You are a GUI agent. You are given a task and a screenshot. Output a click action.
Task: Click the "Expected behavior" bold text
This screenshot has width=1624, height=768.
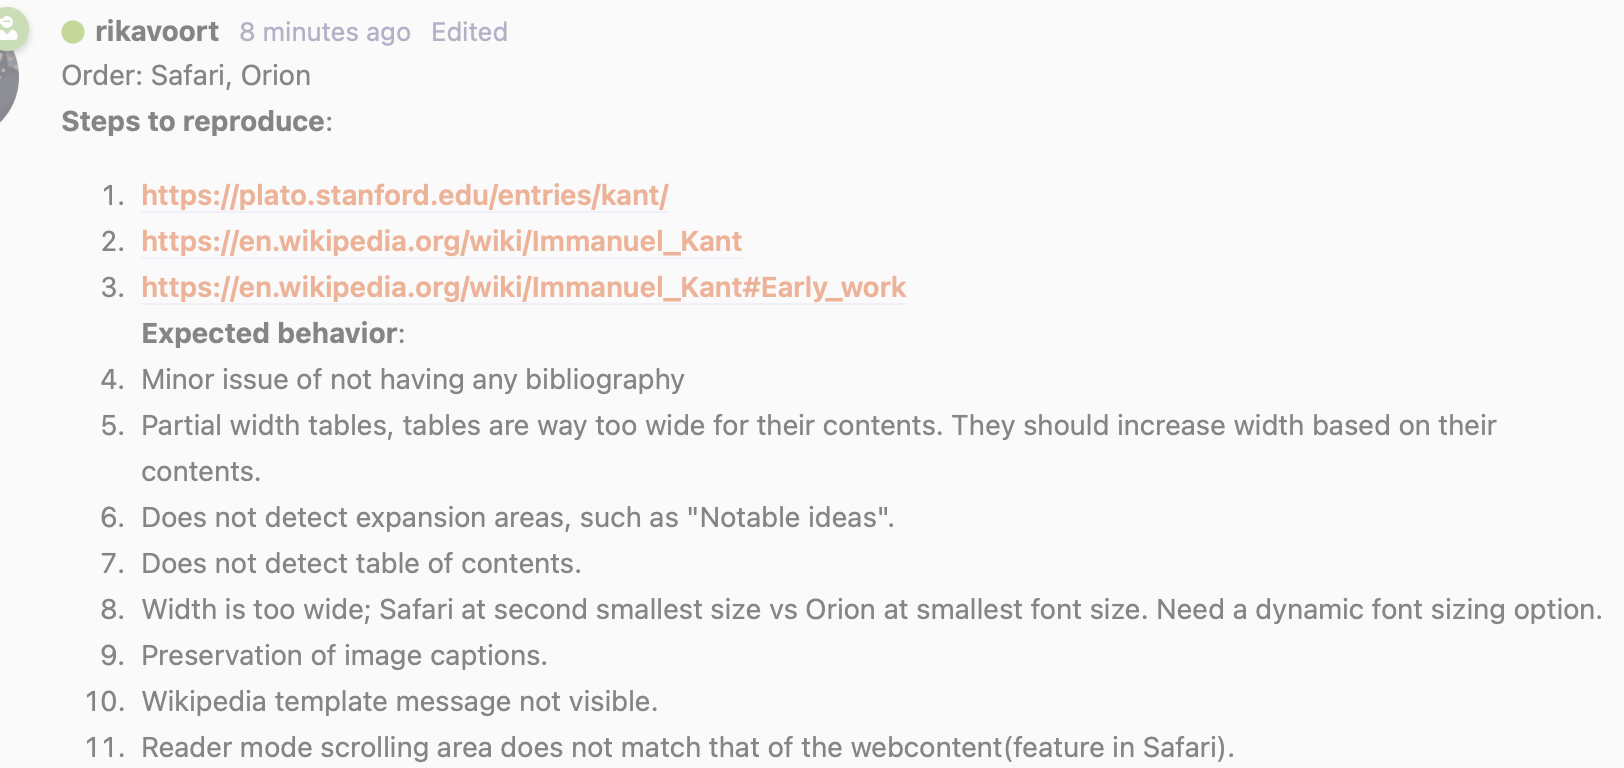(270, 333)
